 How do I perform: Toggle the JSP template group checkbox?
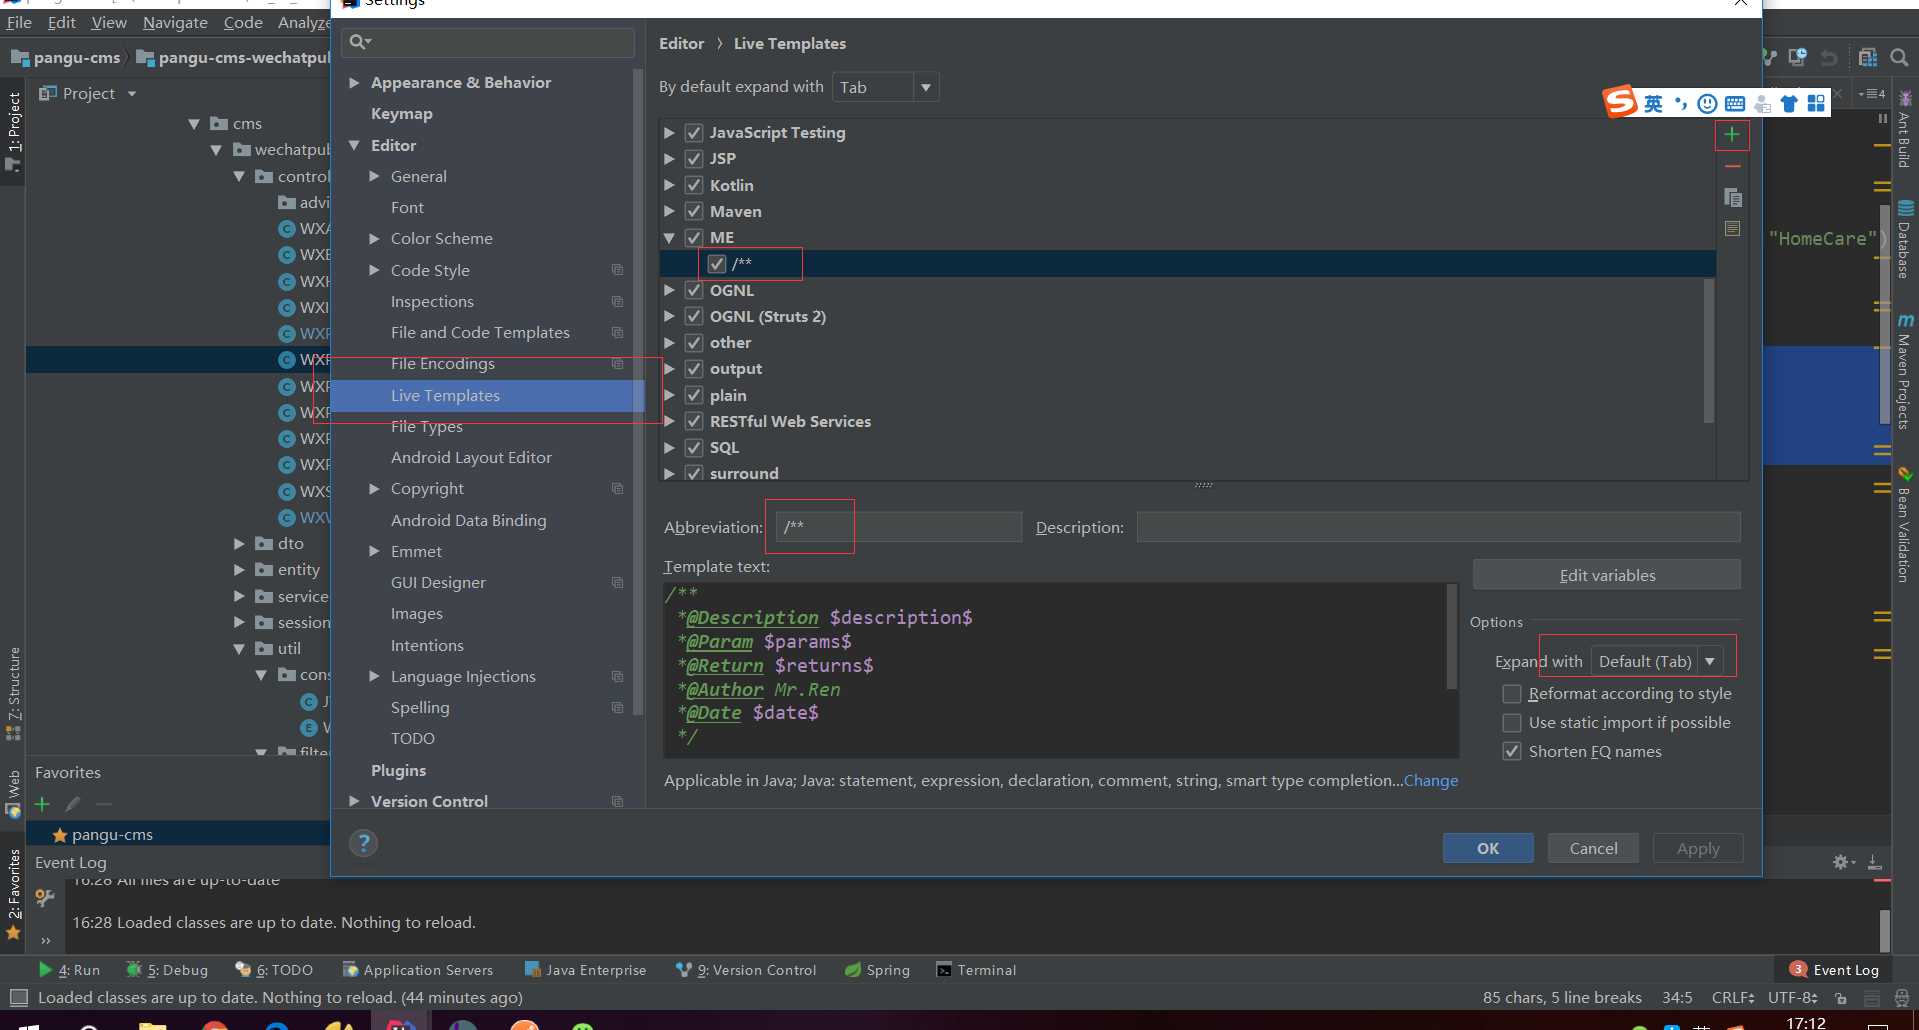click(694, 158)
